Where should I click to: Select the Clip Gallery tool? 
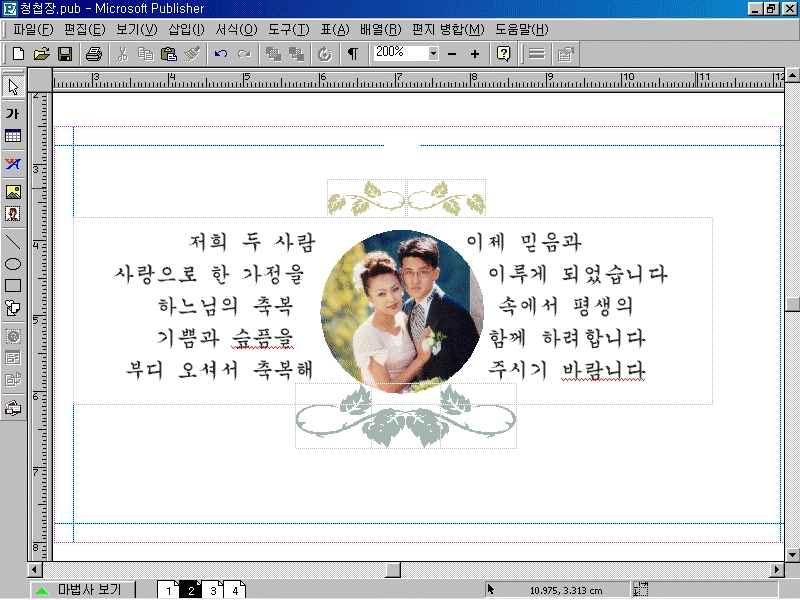coord(13,214)
